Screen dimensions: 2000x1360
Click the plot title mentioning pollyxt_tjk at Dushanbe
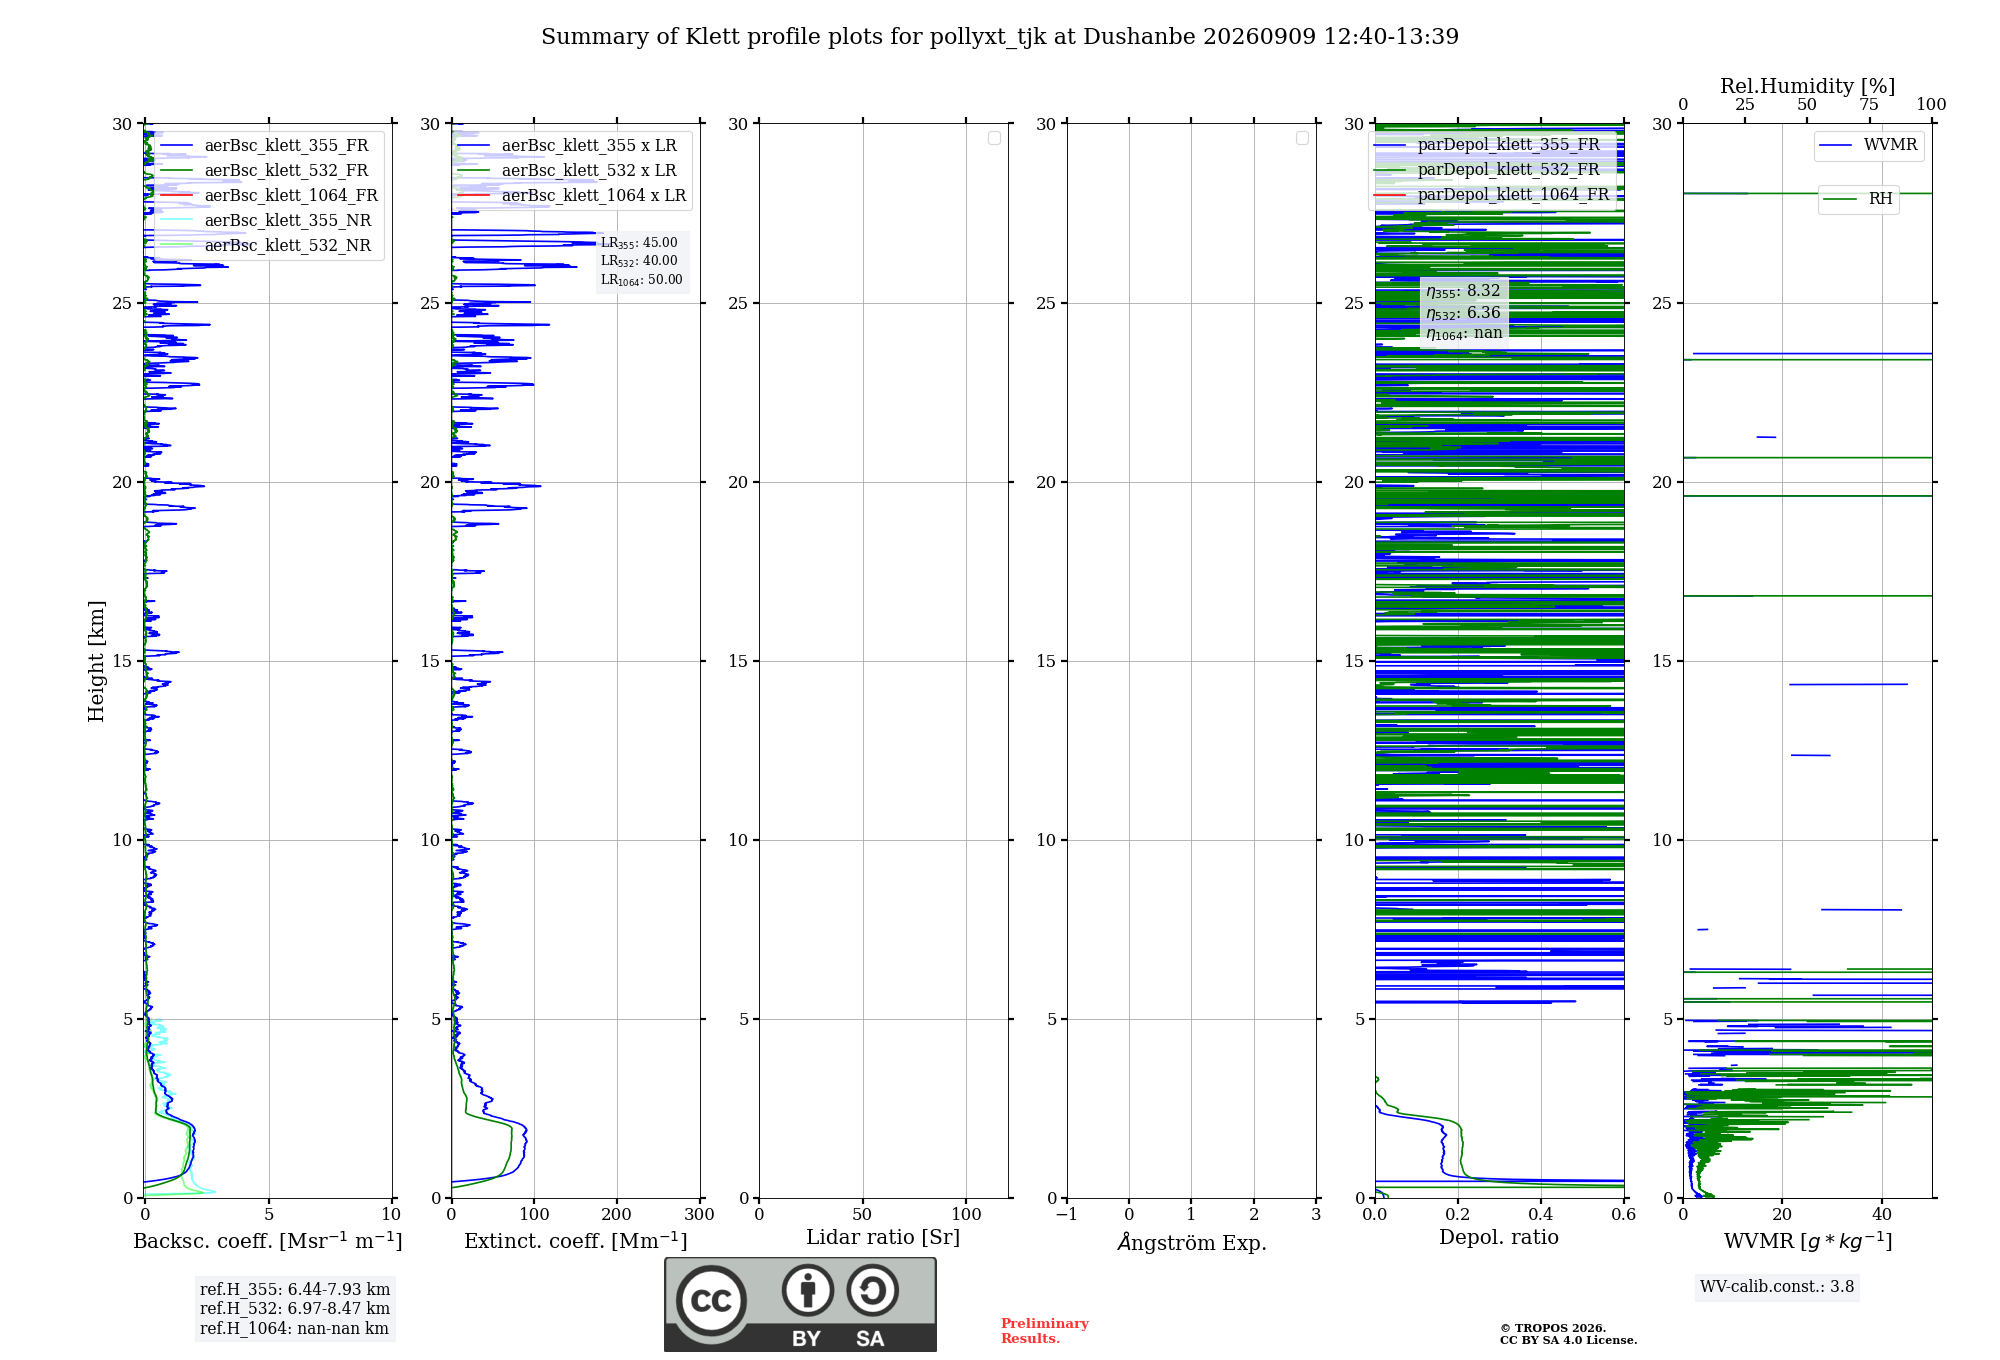[x=1000, y=37]
